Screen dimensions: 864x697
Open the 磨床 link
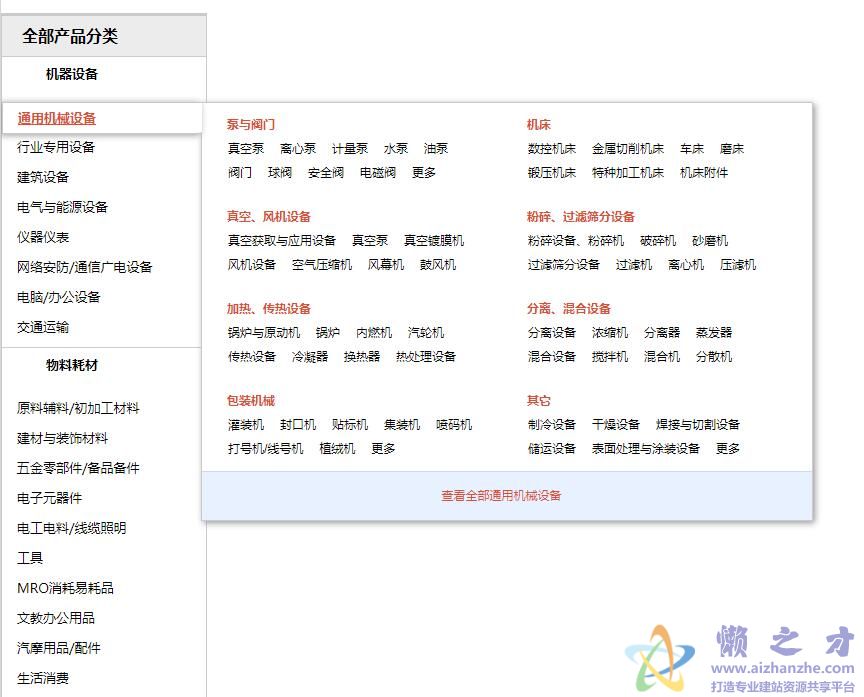point(732,149)
